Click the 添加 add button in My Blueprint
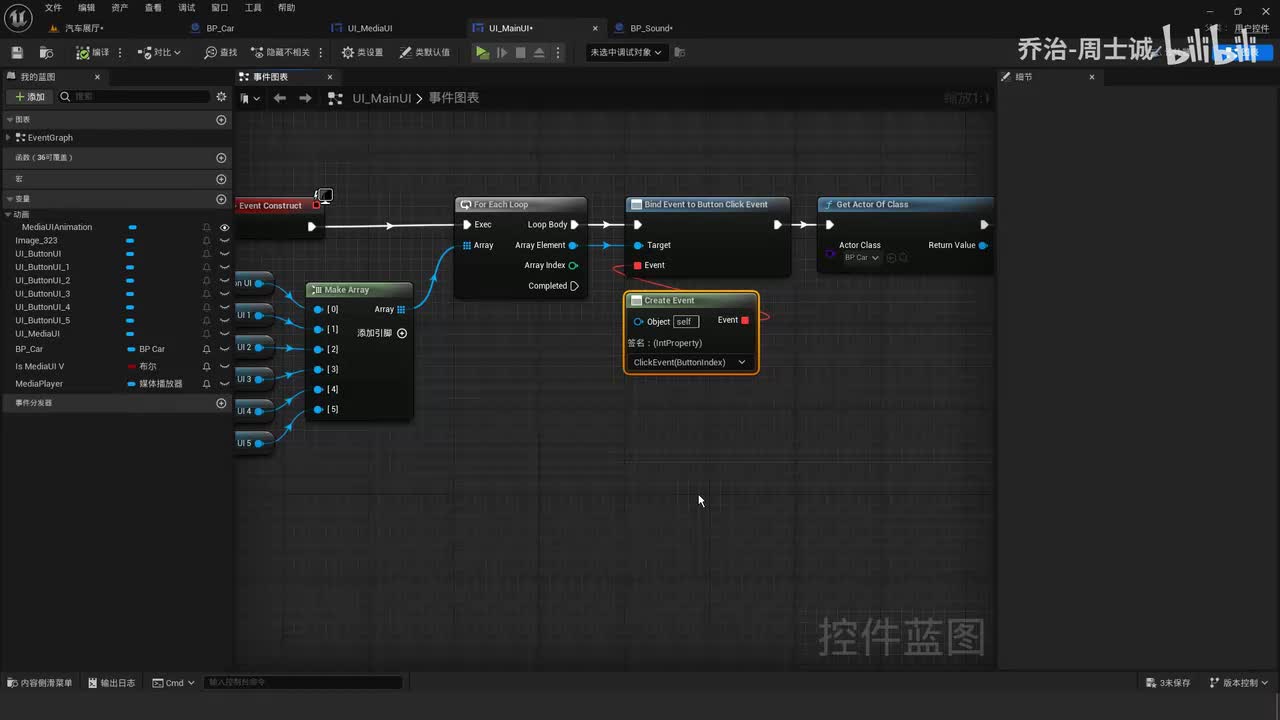 tap(29, 97)
